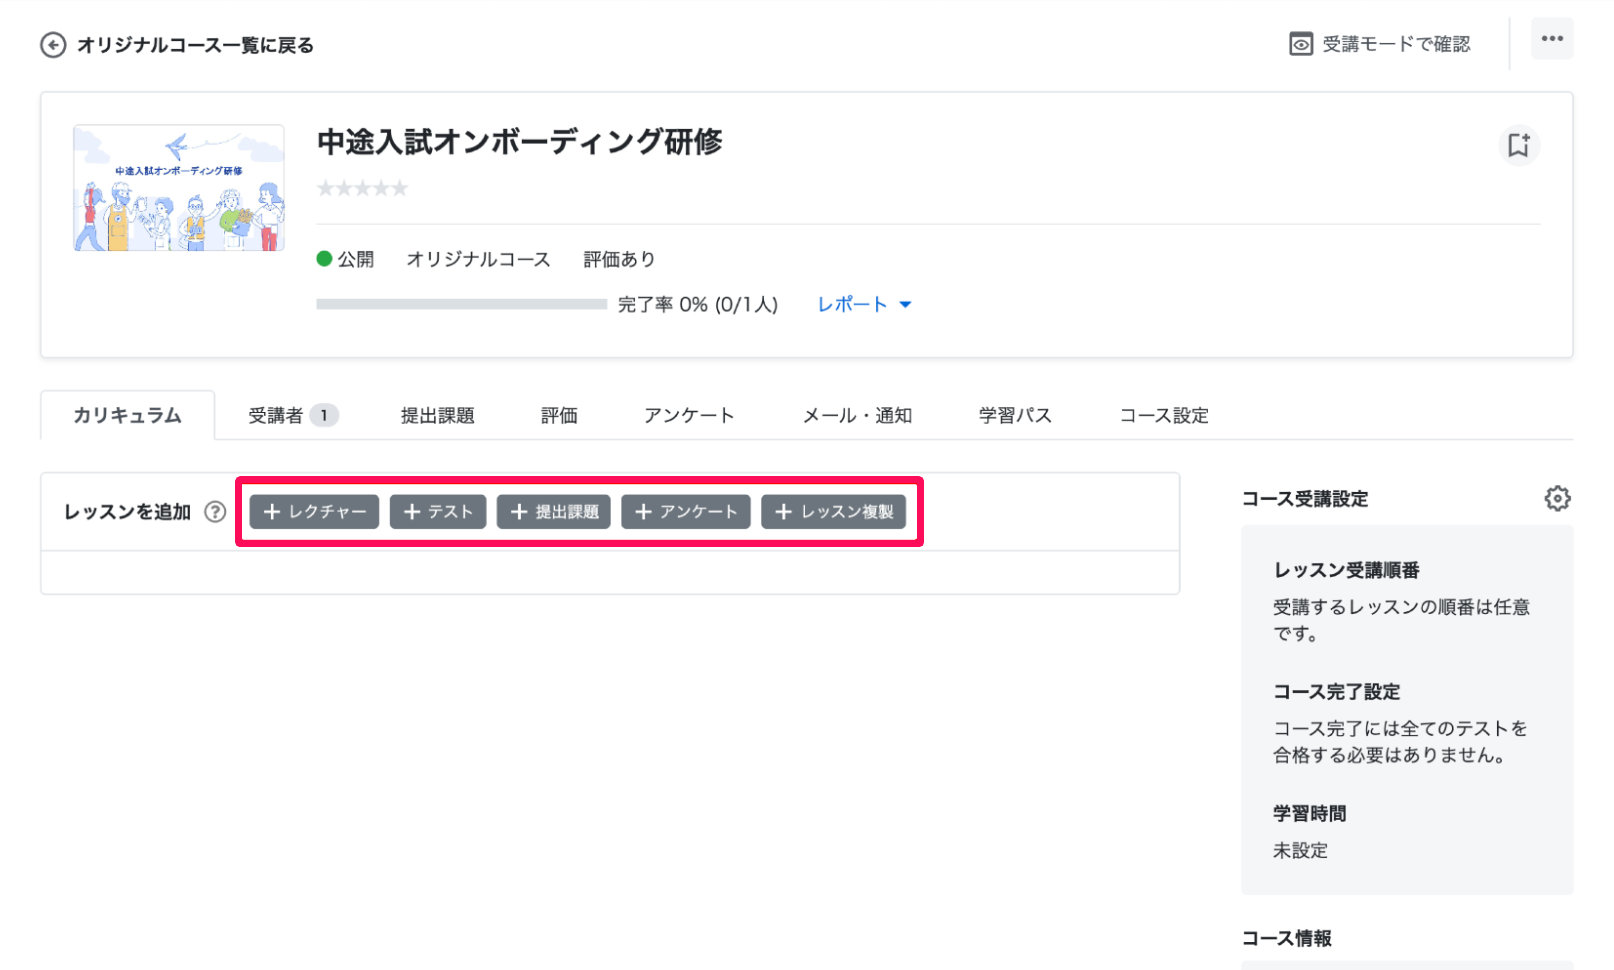Click the コース情報 heading
The image size is (1614, 970).
tap(1286, 938)
